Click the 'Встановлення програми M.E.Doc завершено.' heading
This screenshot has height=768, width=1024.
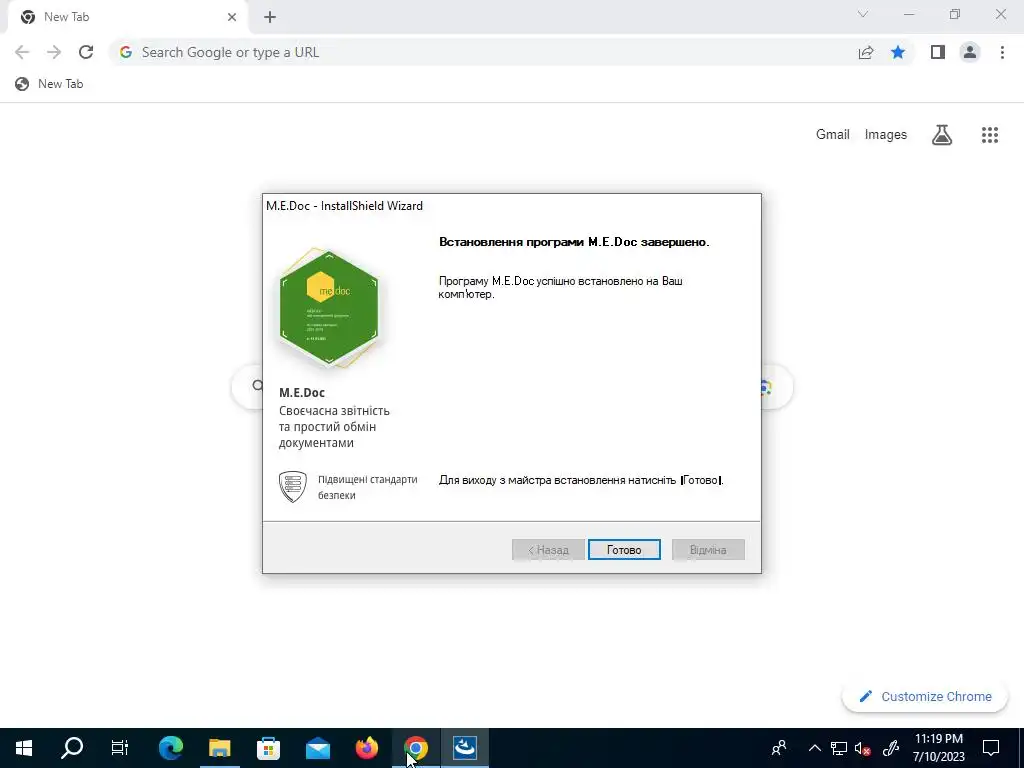click(x=574, y=242)
